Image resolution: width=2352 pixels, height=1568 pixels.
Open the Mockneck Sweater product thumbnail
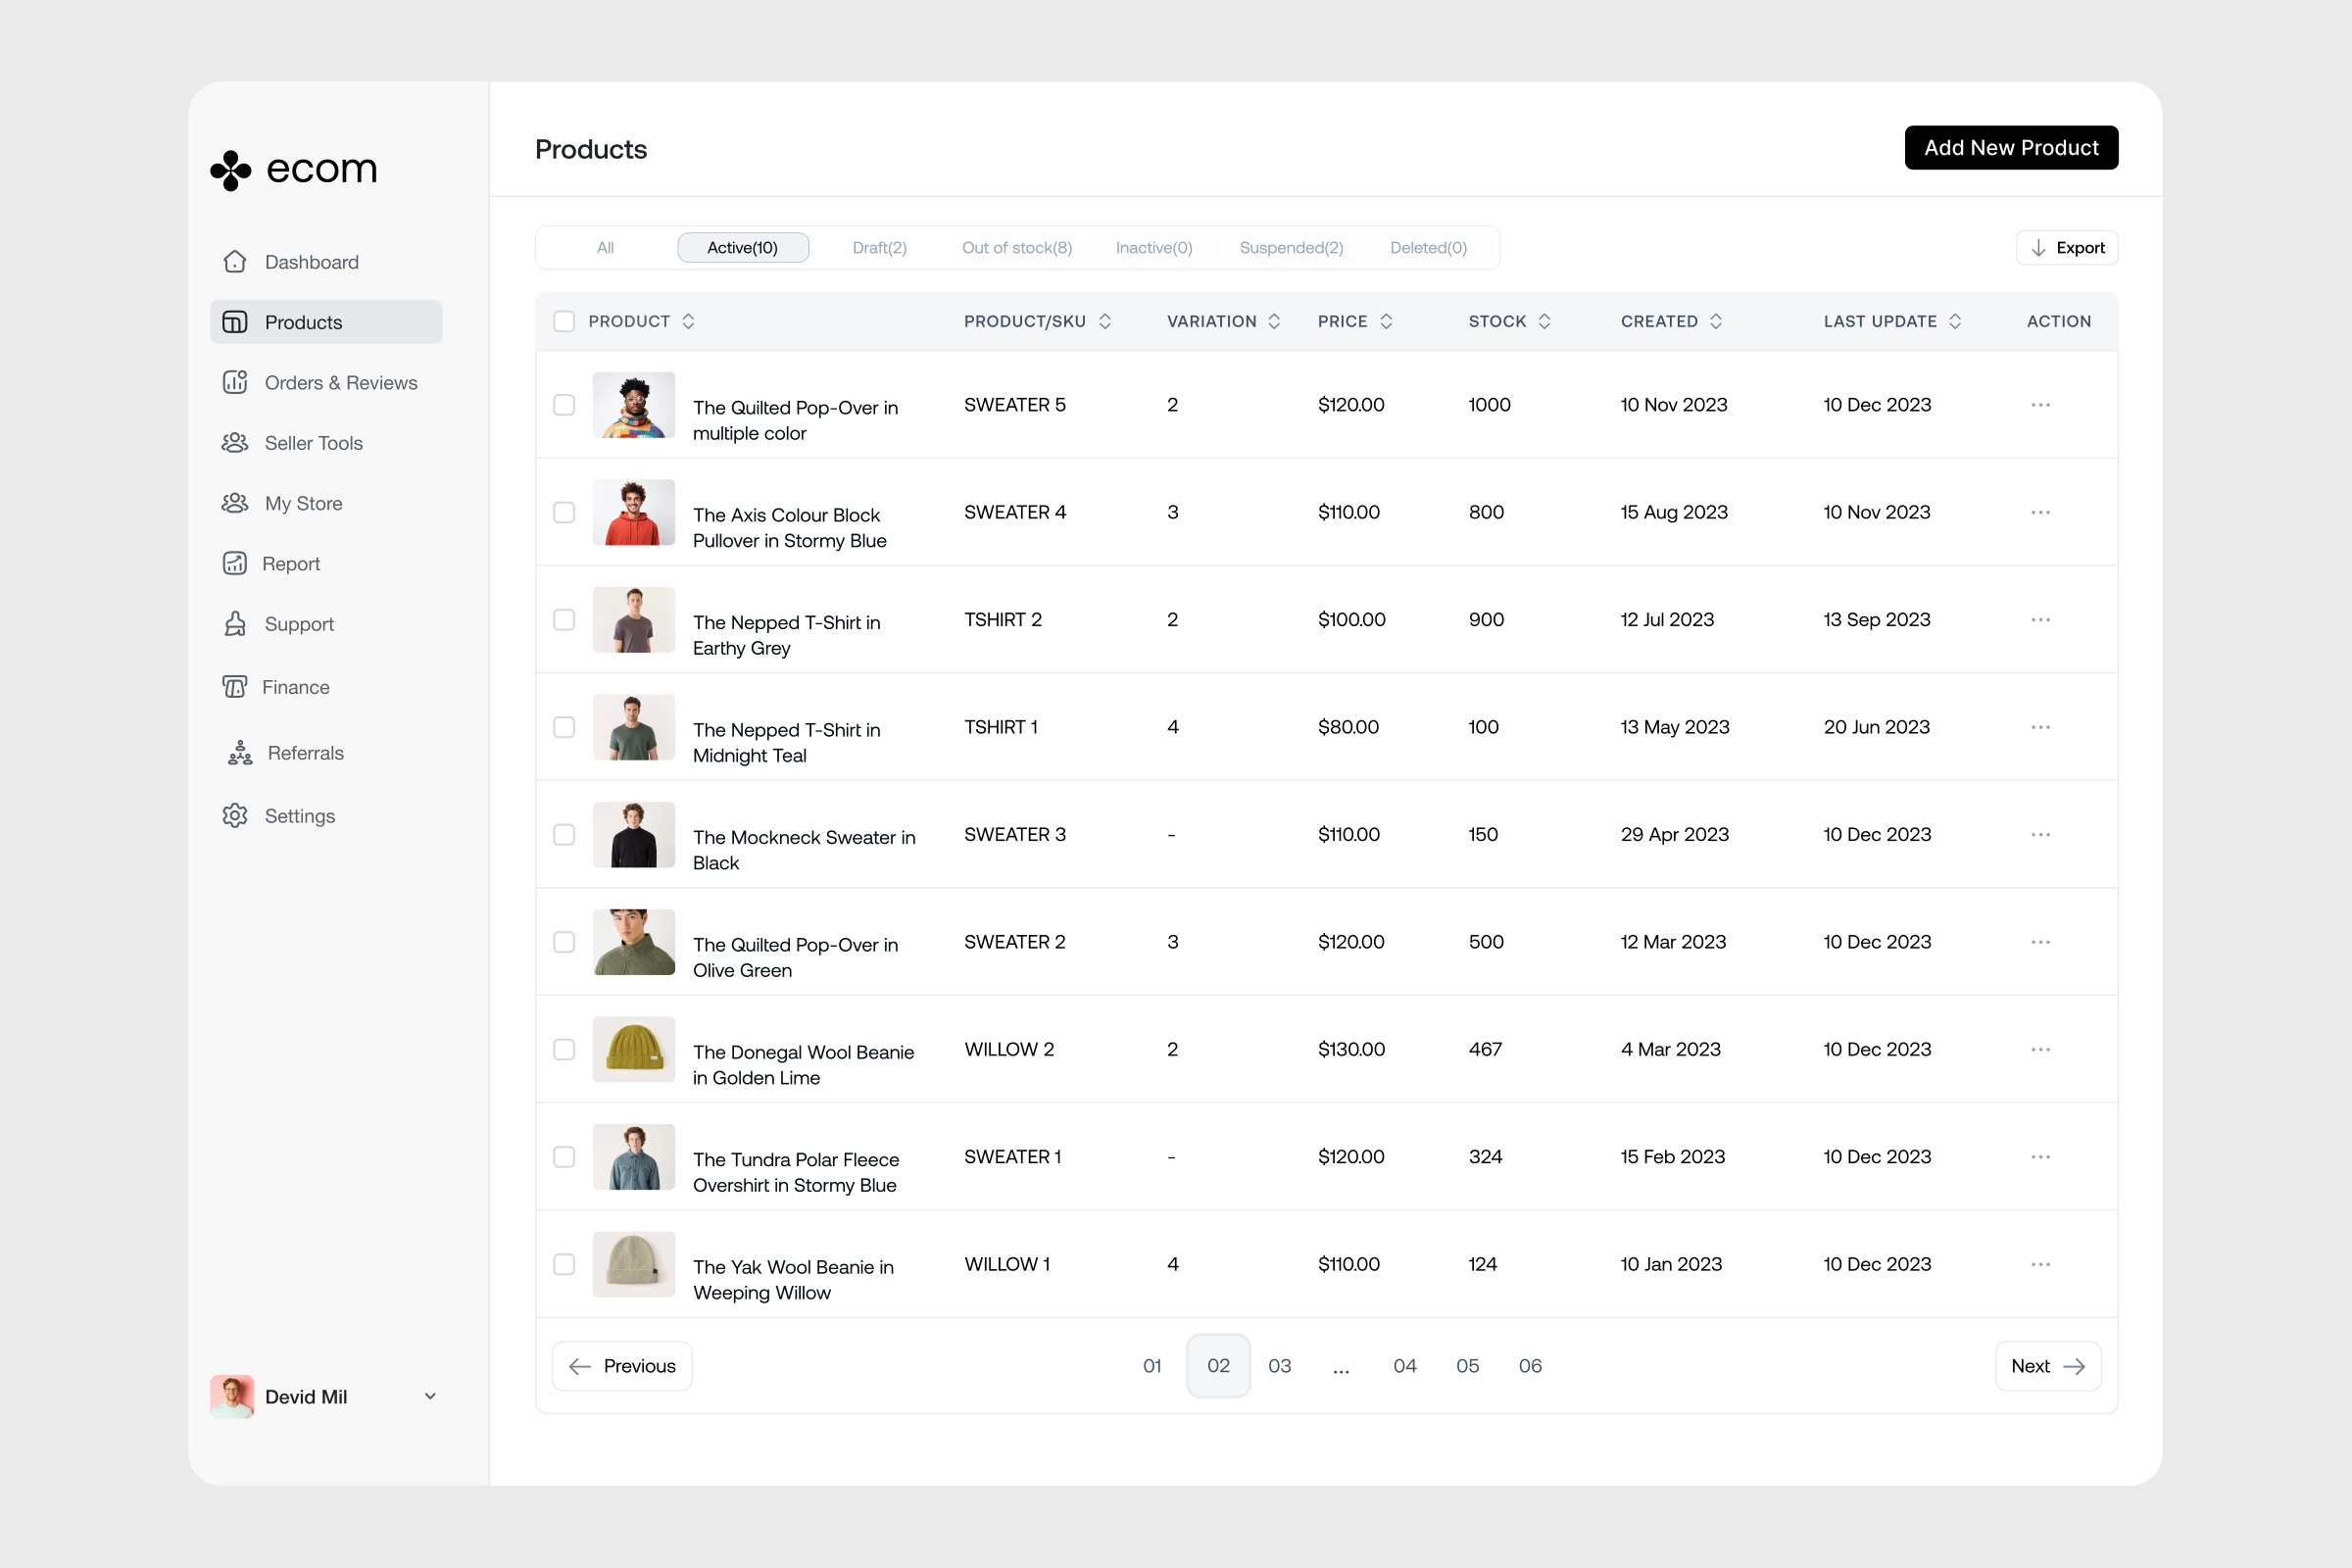pos(633,834)
